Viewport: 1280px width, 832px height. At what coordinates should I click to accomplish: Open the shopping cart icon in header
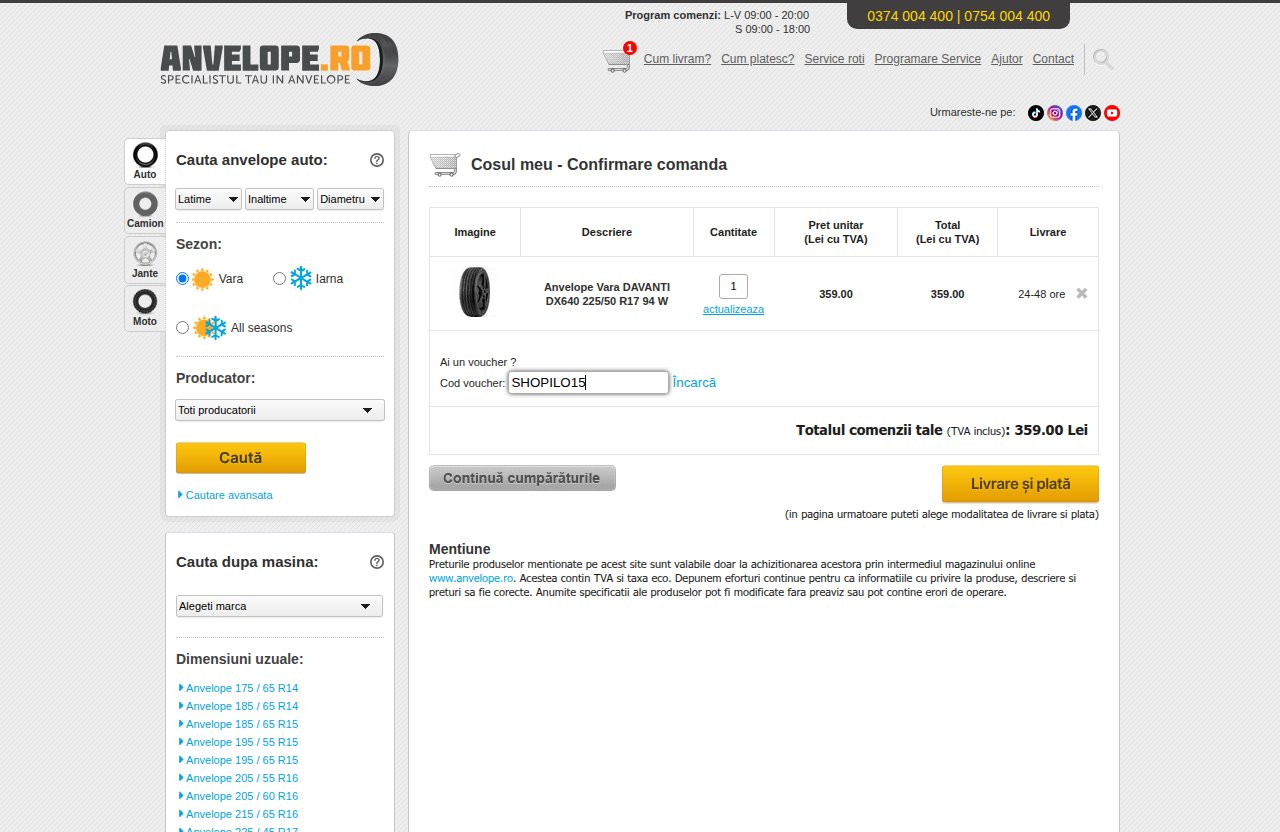pos(618,60)
